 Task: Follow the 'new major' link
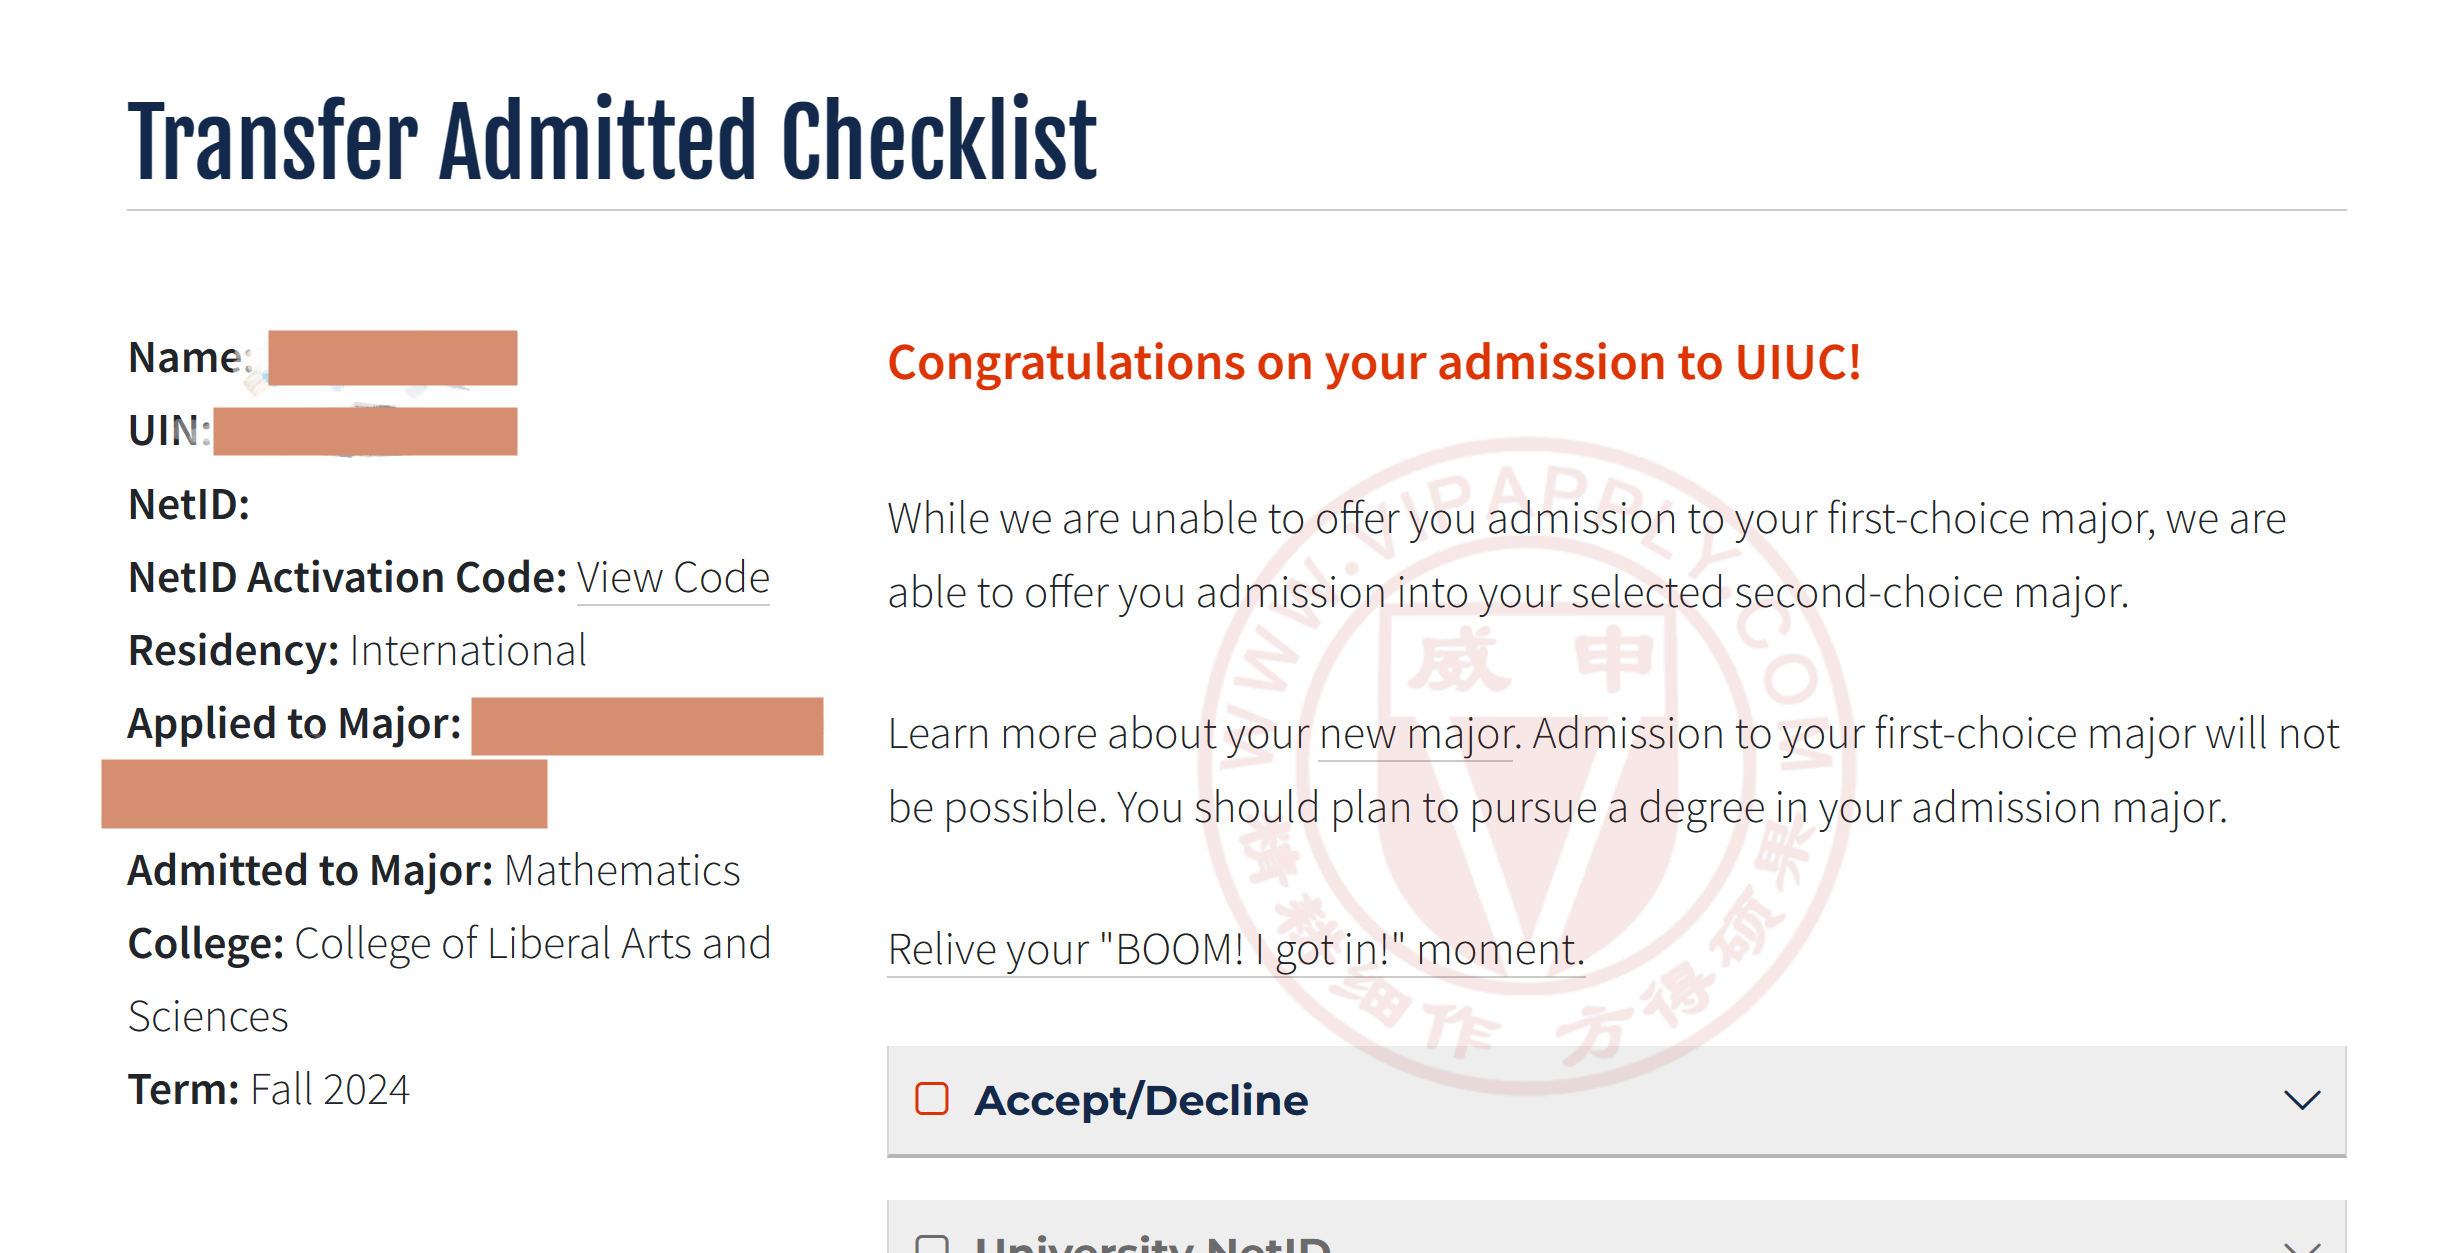click(x=1415, y=734)
